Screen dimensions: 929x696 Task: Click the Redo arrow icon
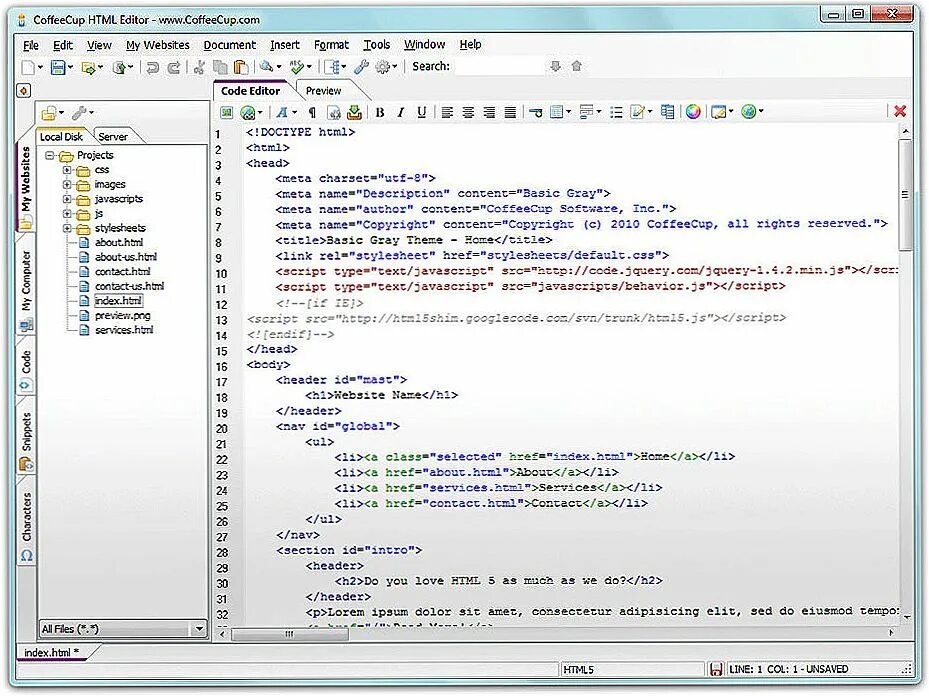[x=174, y=67]
